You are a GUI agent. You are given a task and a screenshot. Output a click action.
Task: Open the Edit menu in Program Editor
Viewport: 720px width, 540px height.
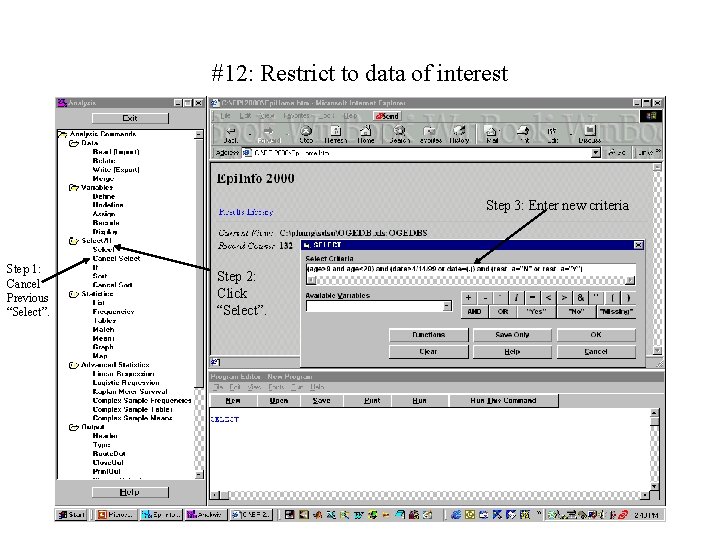point(235,387)
